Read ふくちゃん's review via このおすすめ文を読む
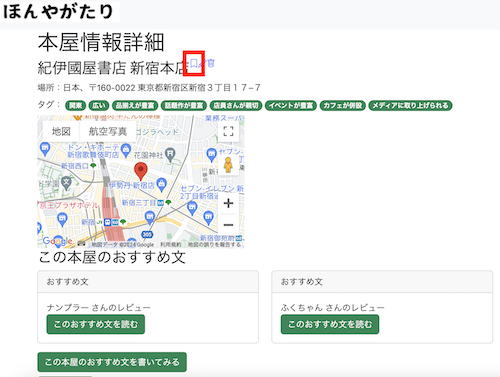 pos(330,324)
